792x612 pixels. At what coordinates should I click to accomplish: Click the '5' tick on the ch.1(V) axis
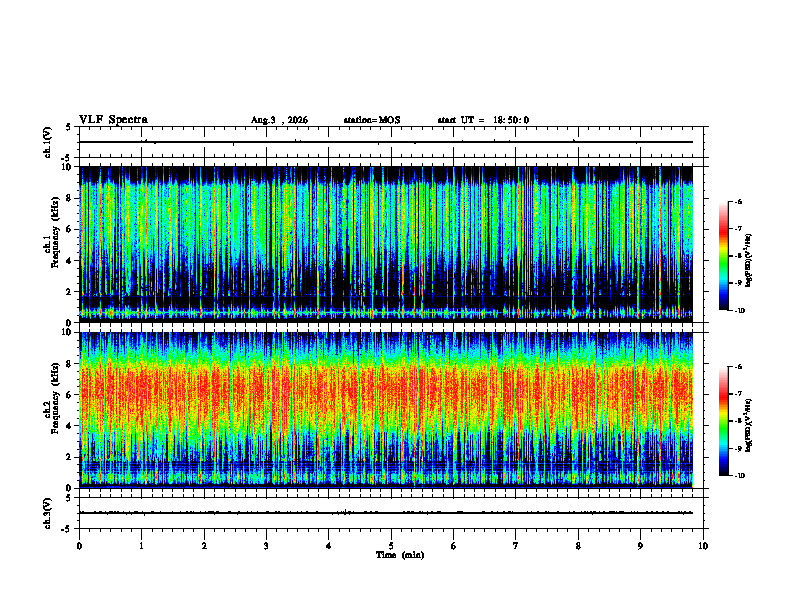coord(68,127)
